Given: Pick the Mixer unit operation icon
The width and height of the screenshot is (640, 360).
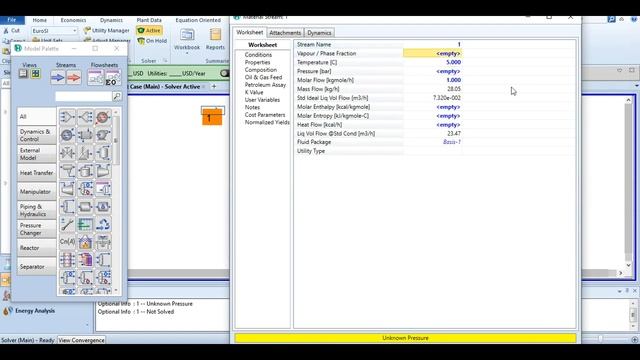Looking at the screenshot, I should (67, 117).
